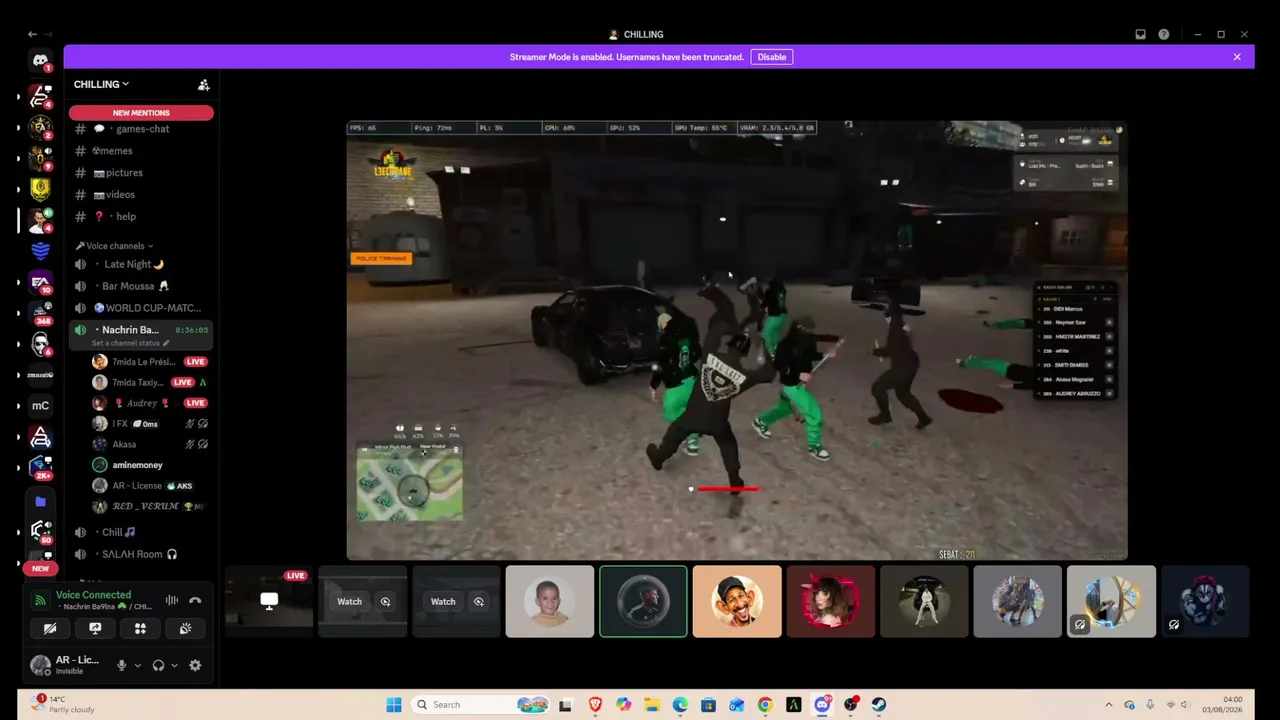Open the pictures text channel

[x=141, y=173]
